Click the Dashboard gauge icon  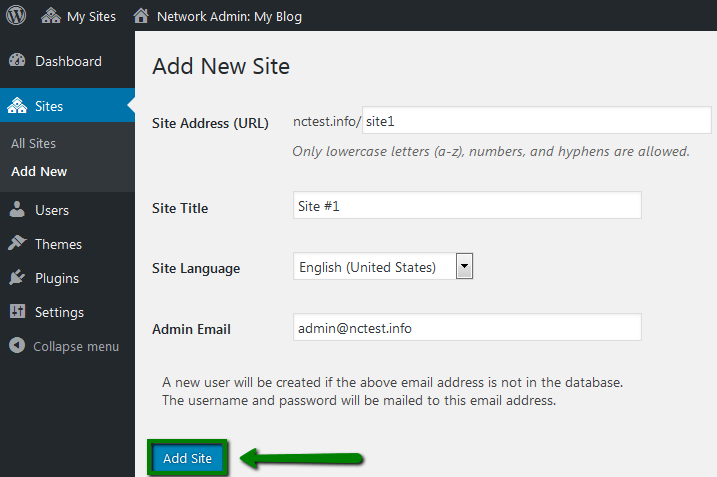17,60
